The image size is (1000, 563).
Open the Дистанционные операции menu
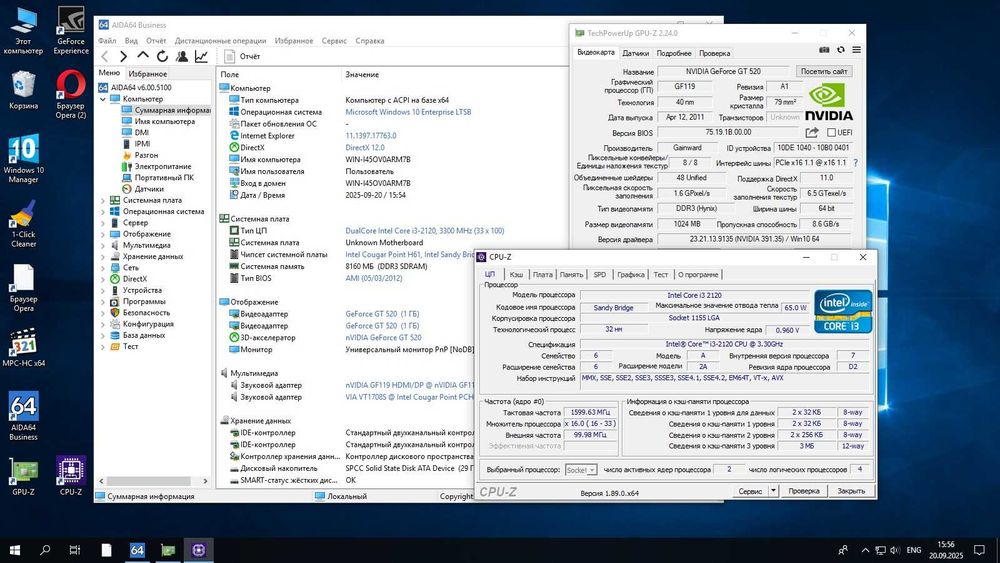point(220,41)
